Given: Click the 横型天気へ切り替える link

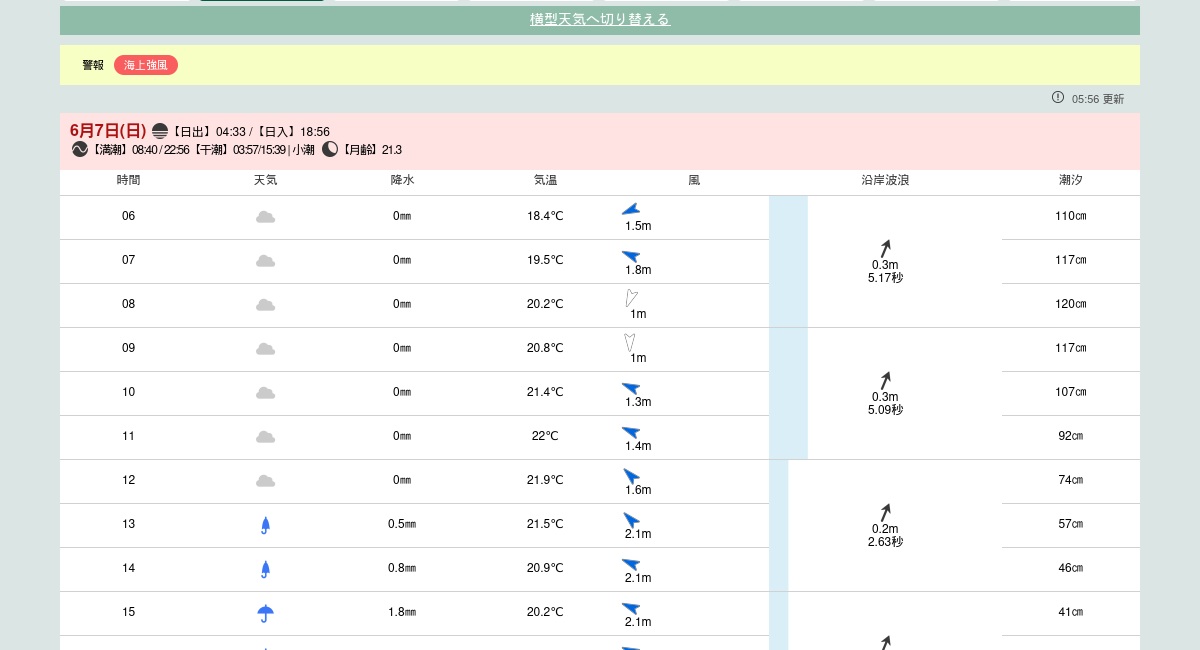Looking at the screenshot, I should [x=600, y=19].
